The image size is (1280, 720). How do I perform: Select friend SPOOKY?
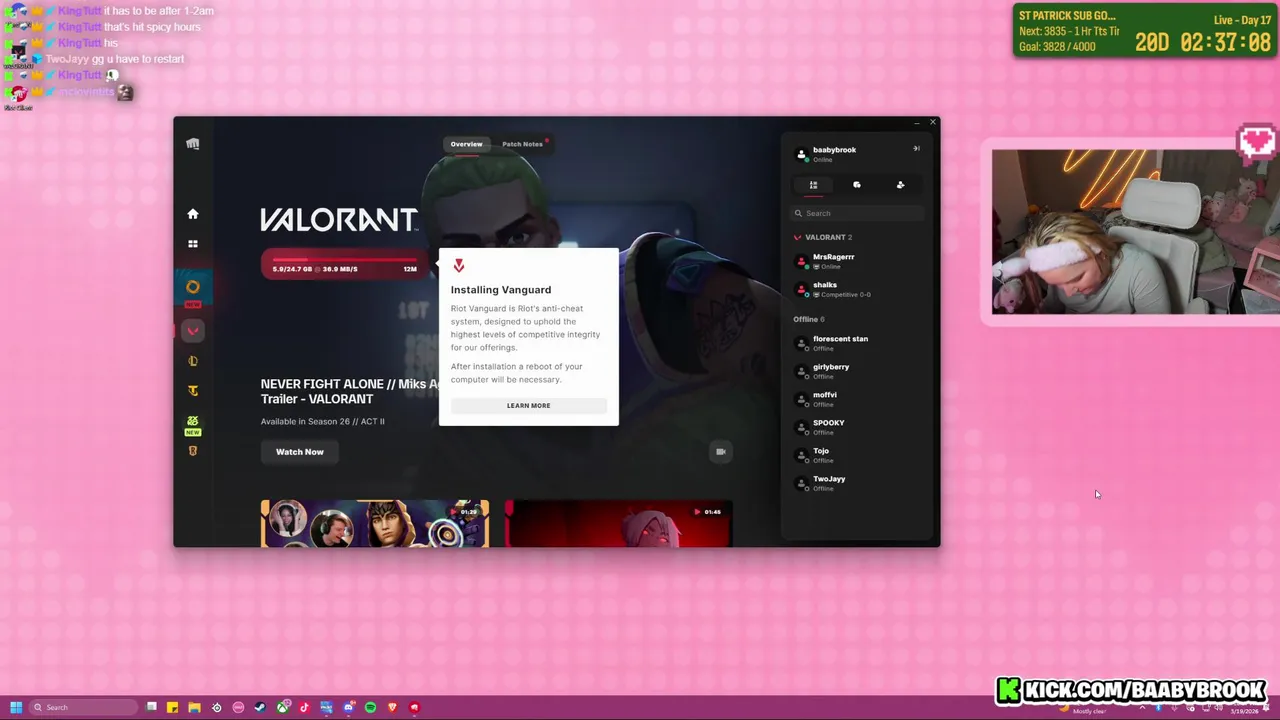coord(858,427)
